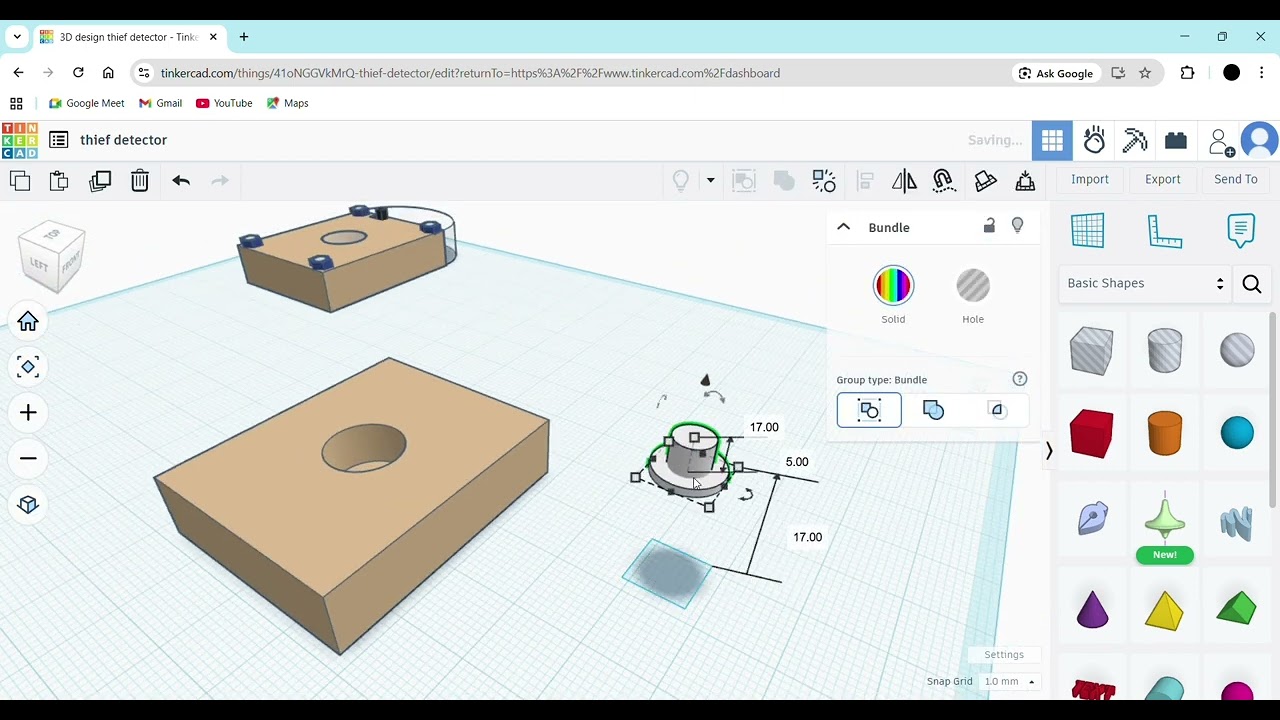Open the user profile avatar

[x=1260, y=141]
